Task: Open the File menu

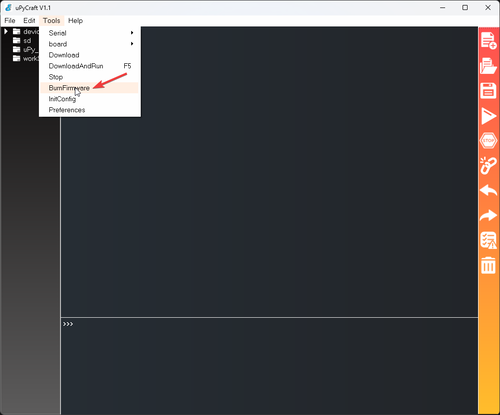Action: tap(10, 21)
